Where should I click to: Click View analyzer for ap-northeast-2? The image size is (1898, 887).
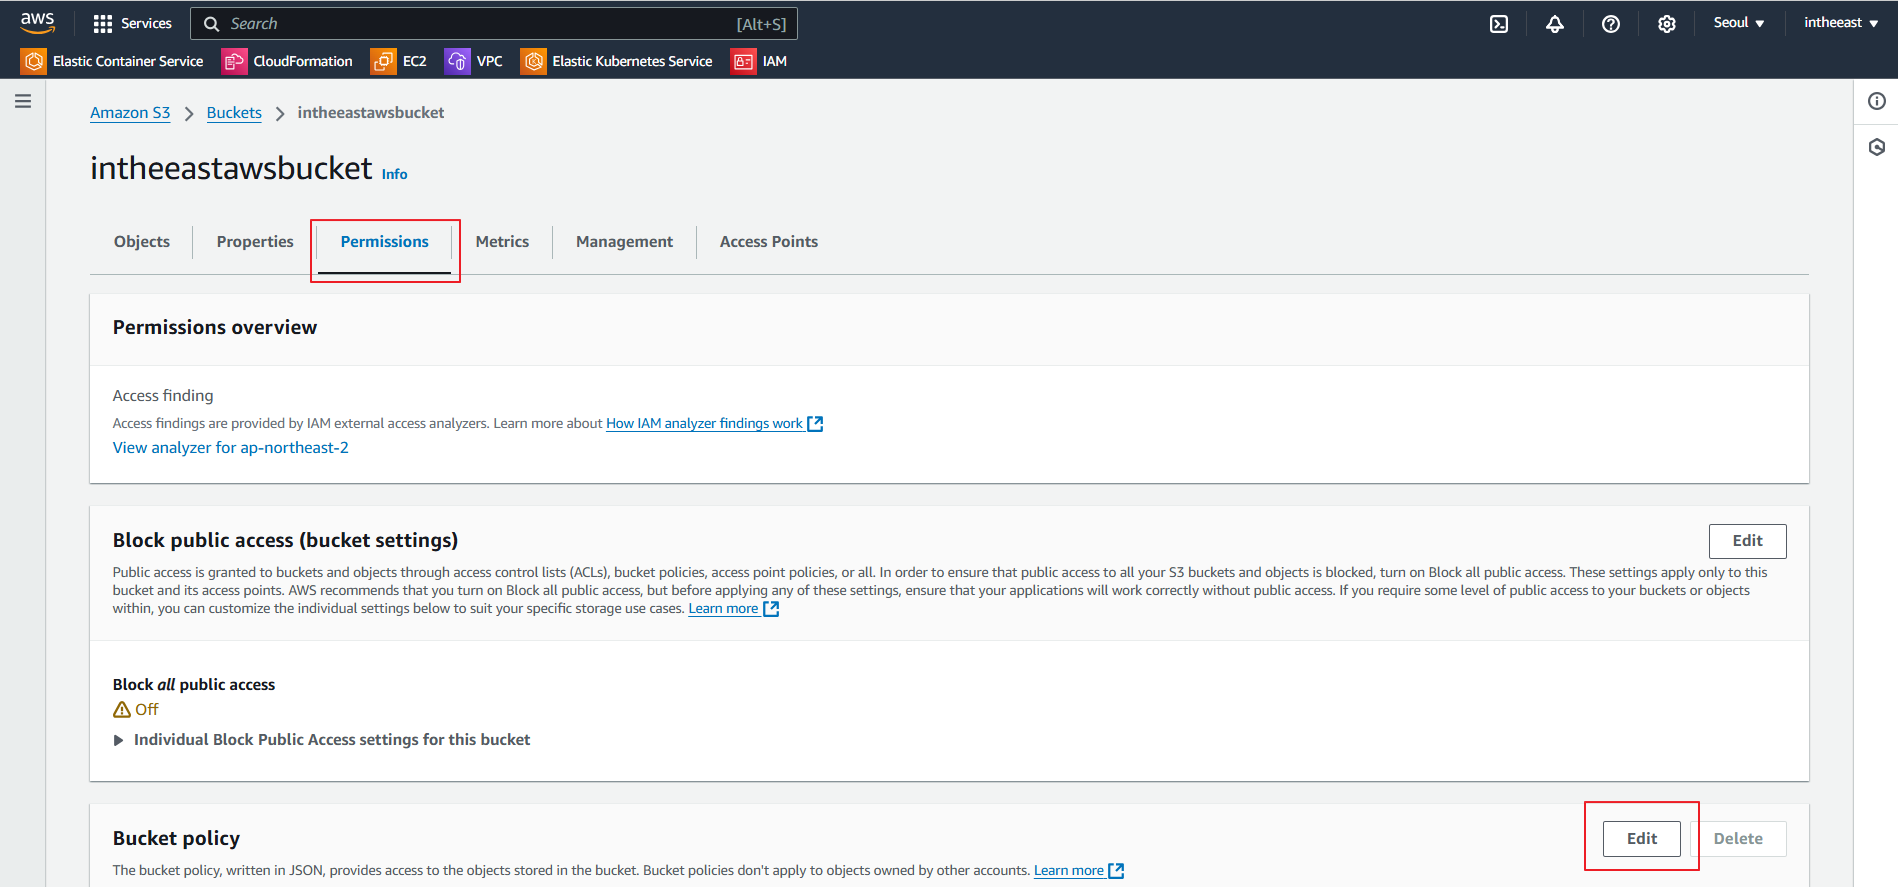(x=231, y=448)
